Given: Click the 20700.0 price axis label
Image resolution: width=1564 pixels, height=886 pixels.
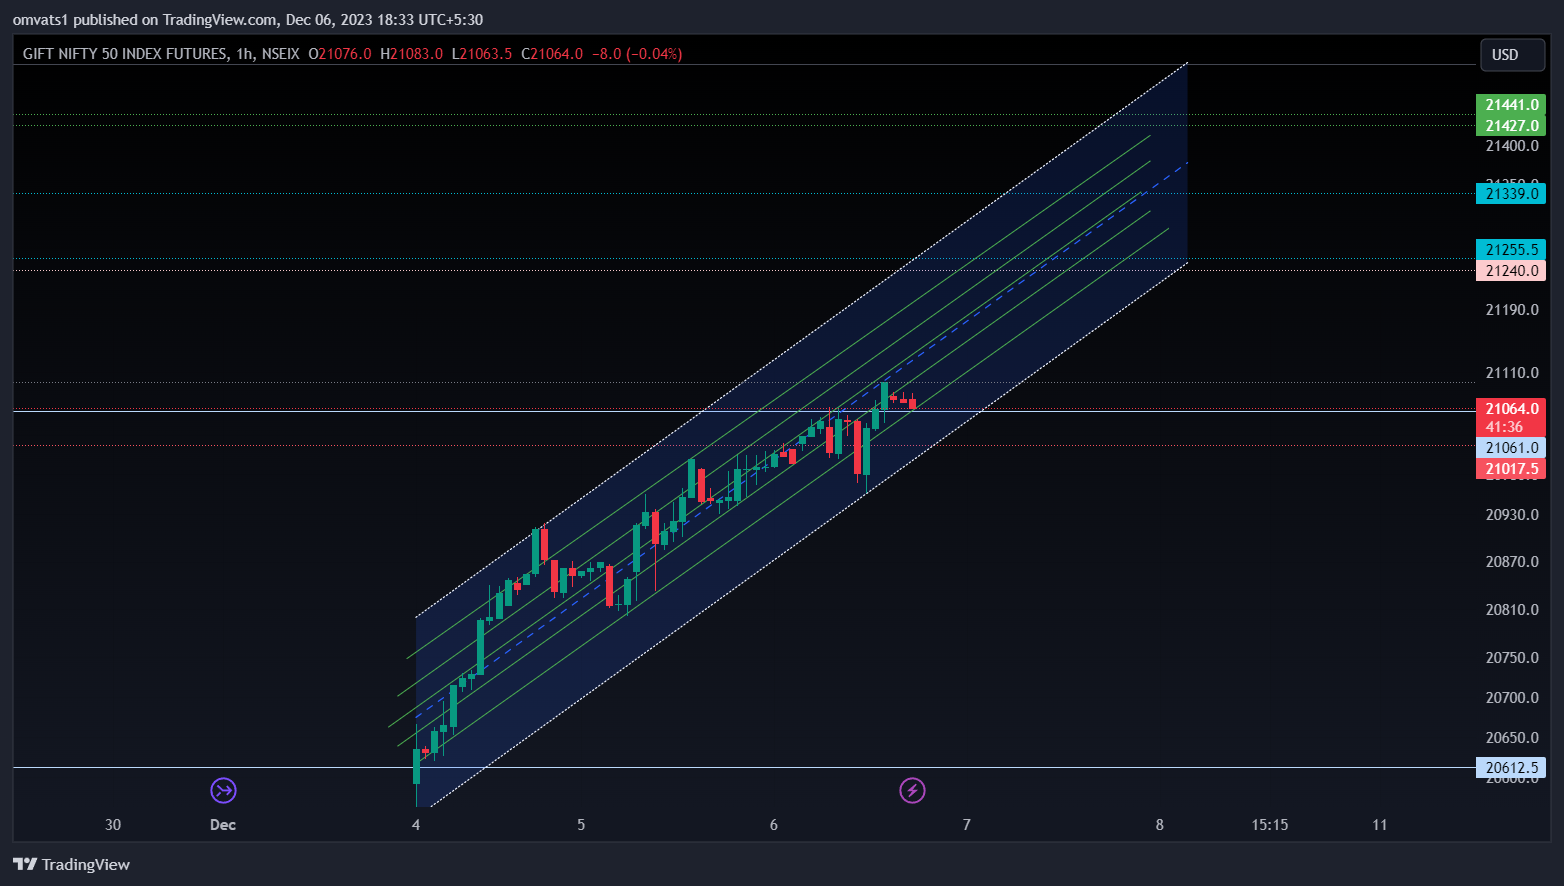Looking at the screenshot, I should click(x=1512, y=698).
